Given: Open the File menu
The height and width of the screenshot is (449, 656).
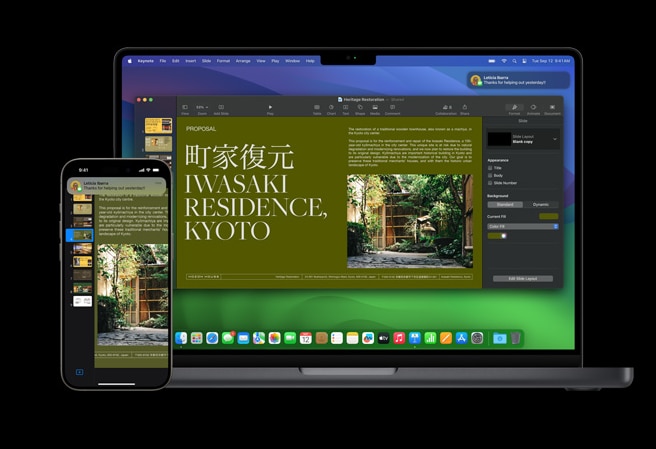Looking at the screenshot, I should 163,61.
